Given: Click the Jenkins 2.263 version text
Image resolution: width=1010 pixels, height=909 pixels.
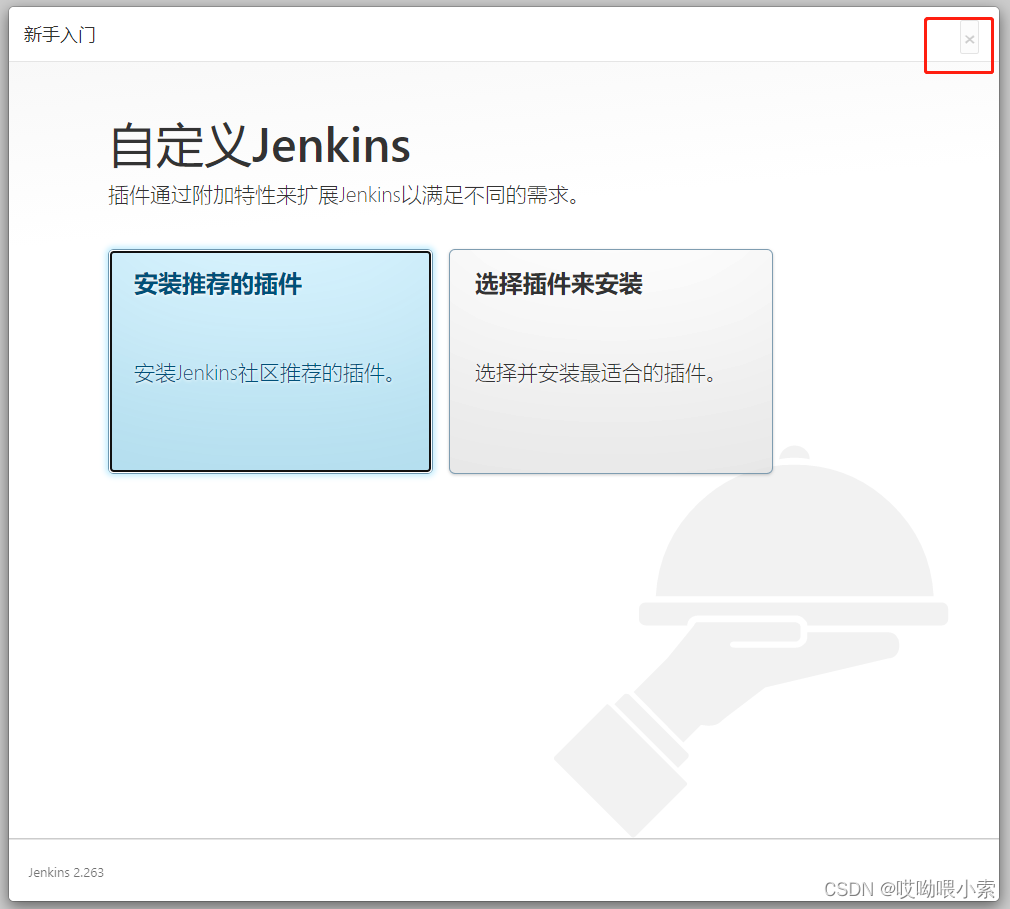Looking at the screenshot, I should point(66,872).
